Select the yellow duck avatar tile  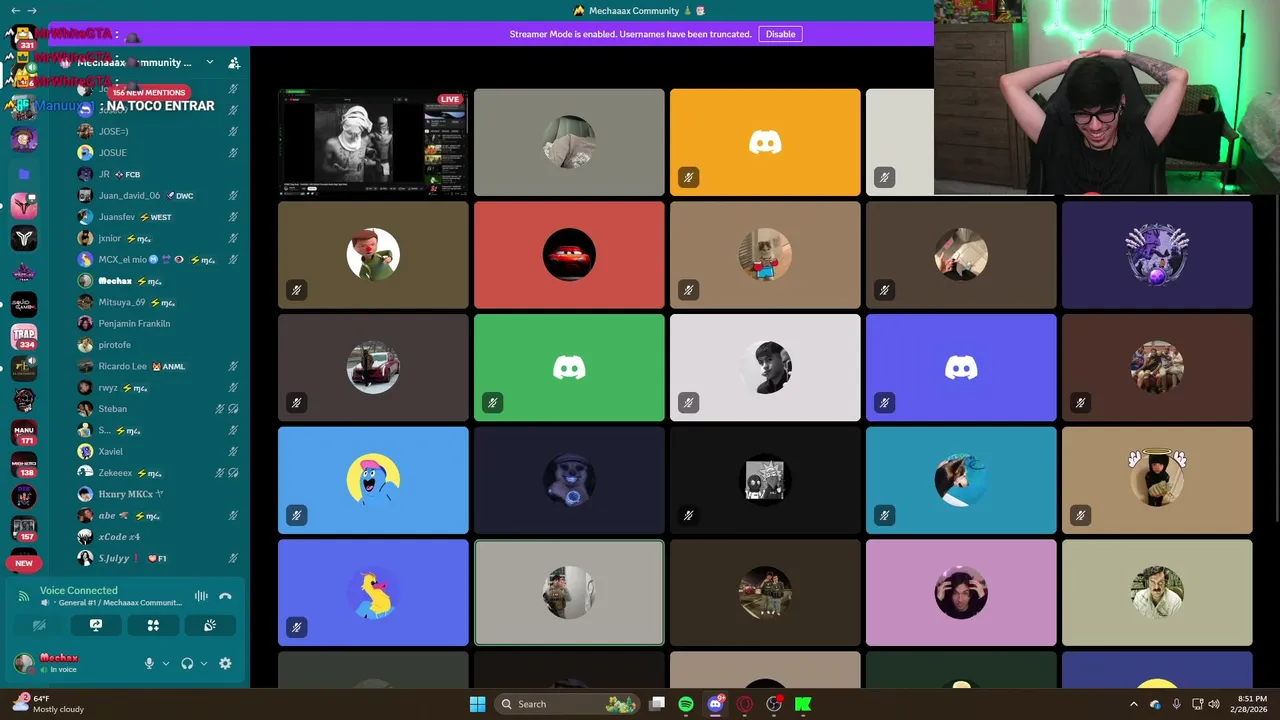pyautogui.click(x=373, y=593)
